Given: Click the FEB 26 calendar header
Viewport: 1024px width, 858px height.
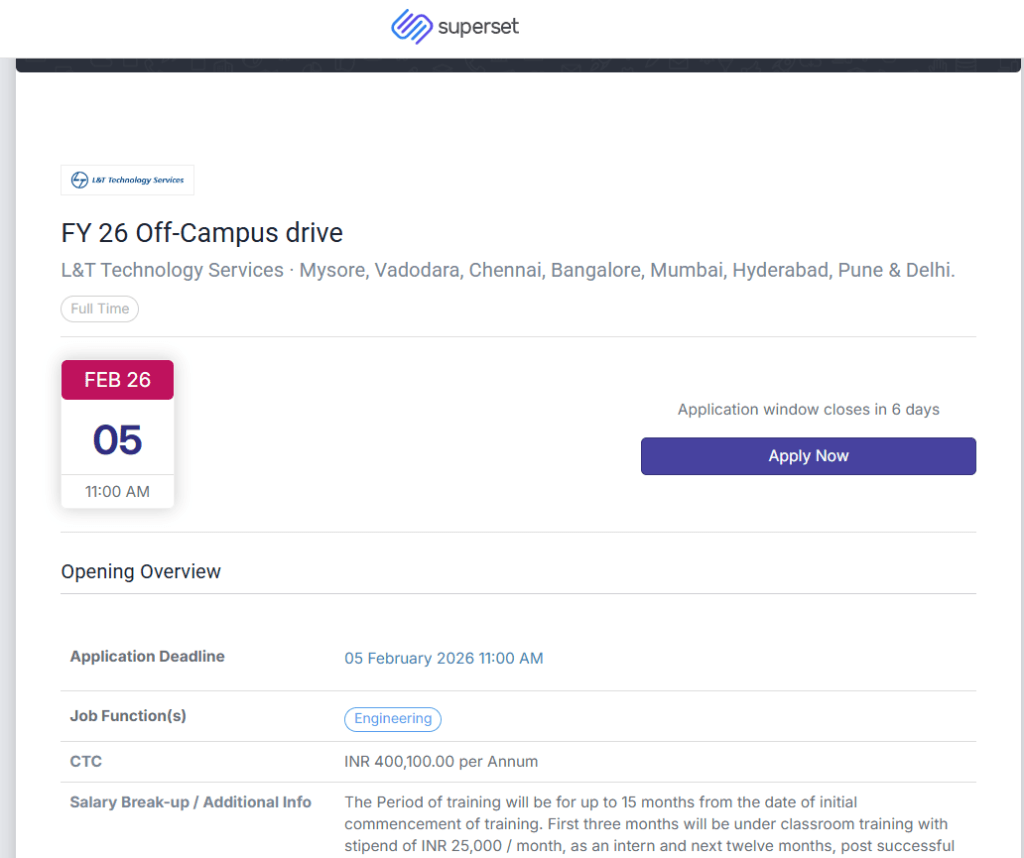Looking at the screenshot, I should click(117, 380).
